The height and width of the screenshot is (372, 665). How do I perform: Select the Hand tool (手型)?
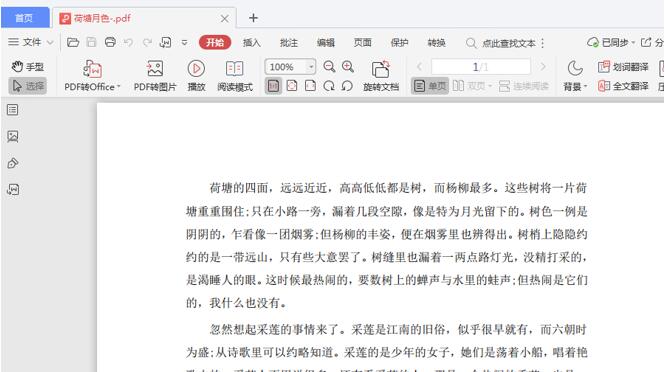click(28, 67)
